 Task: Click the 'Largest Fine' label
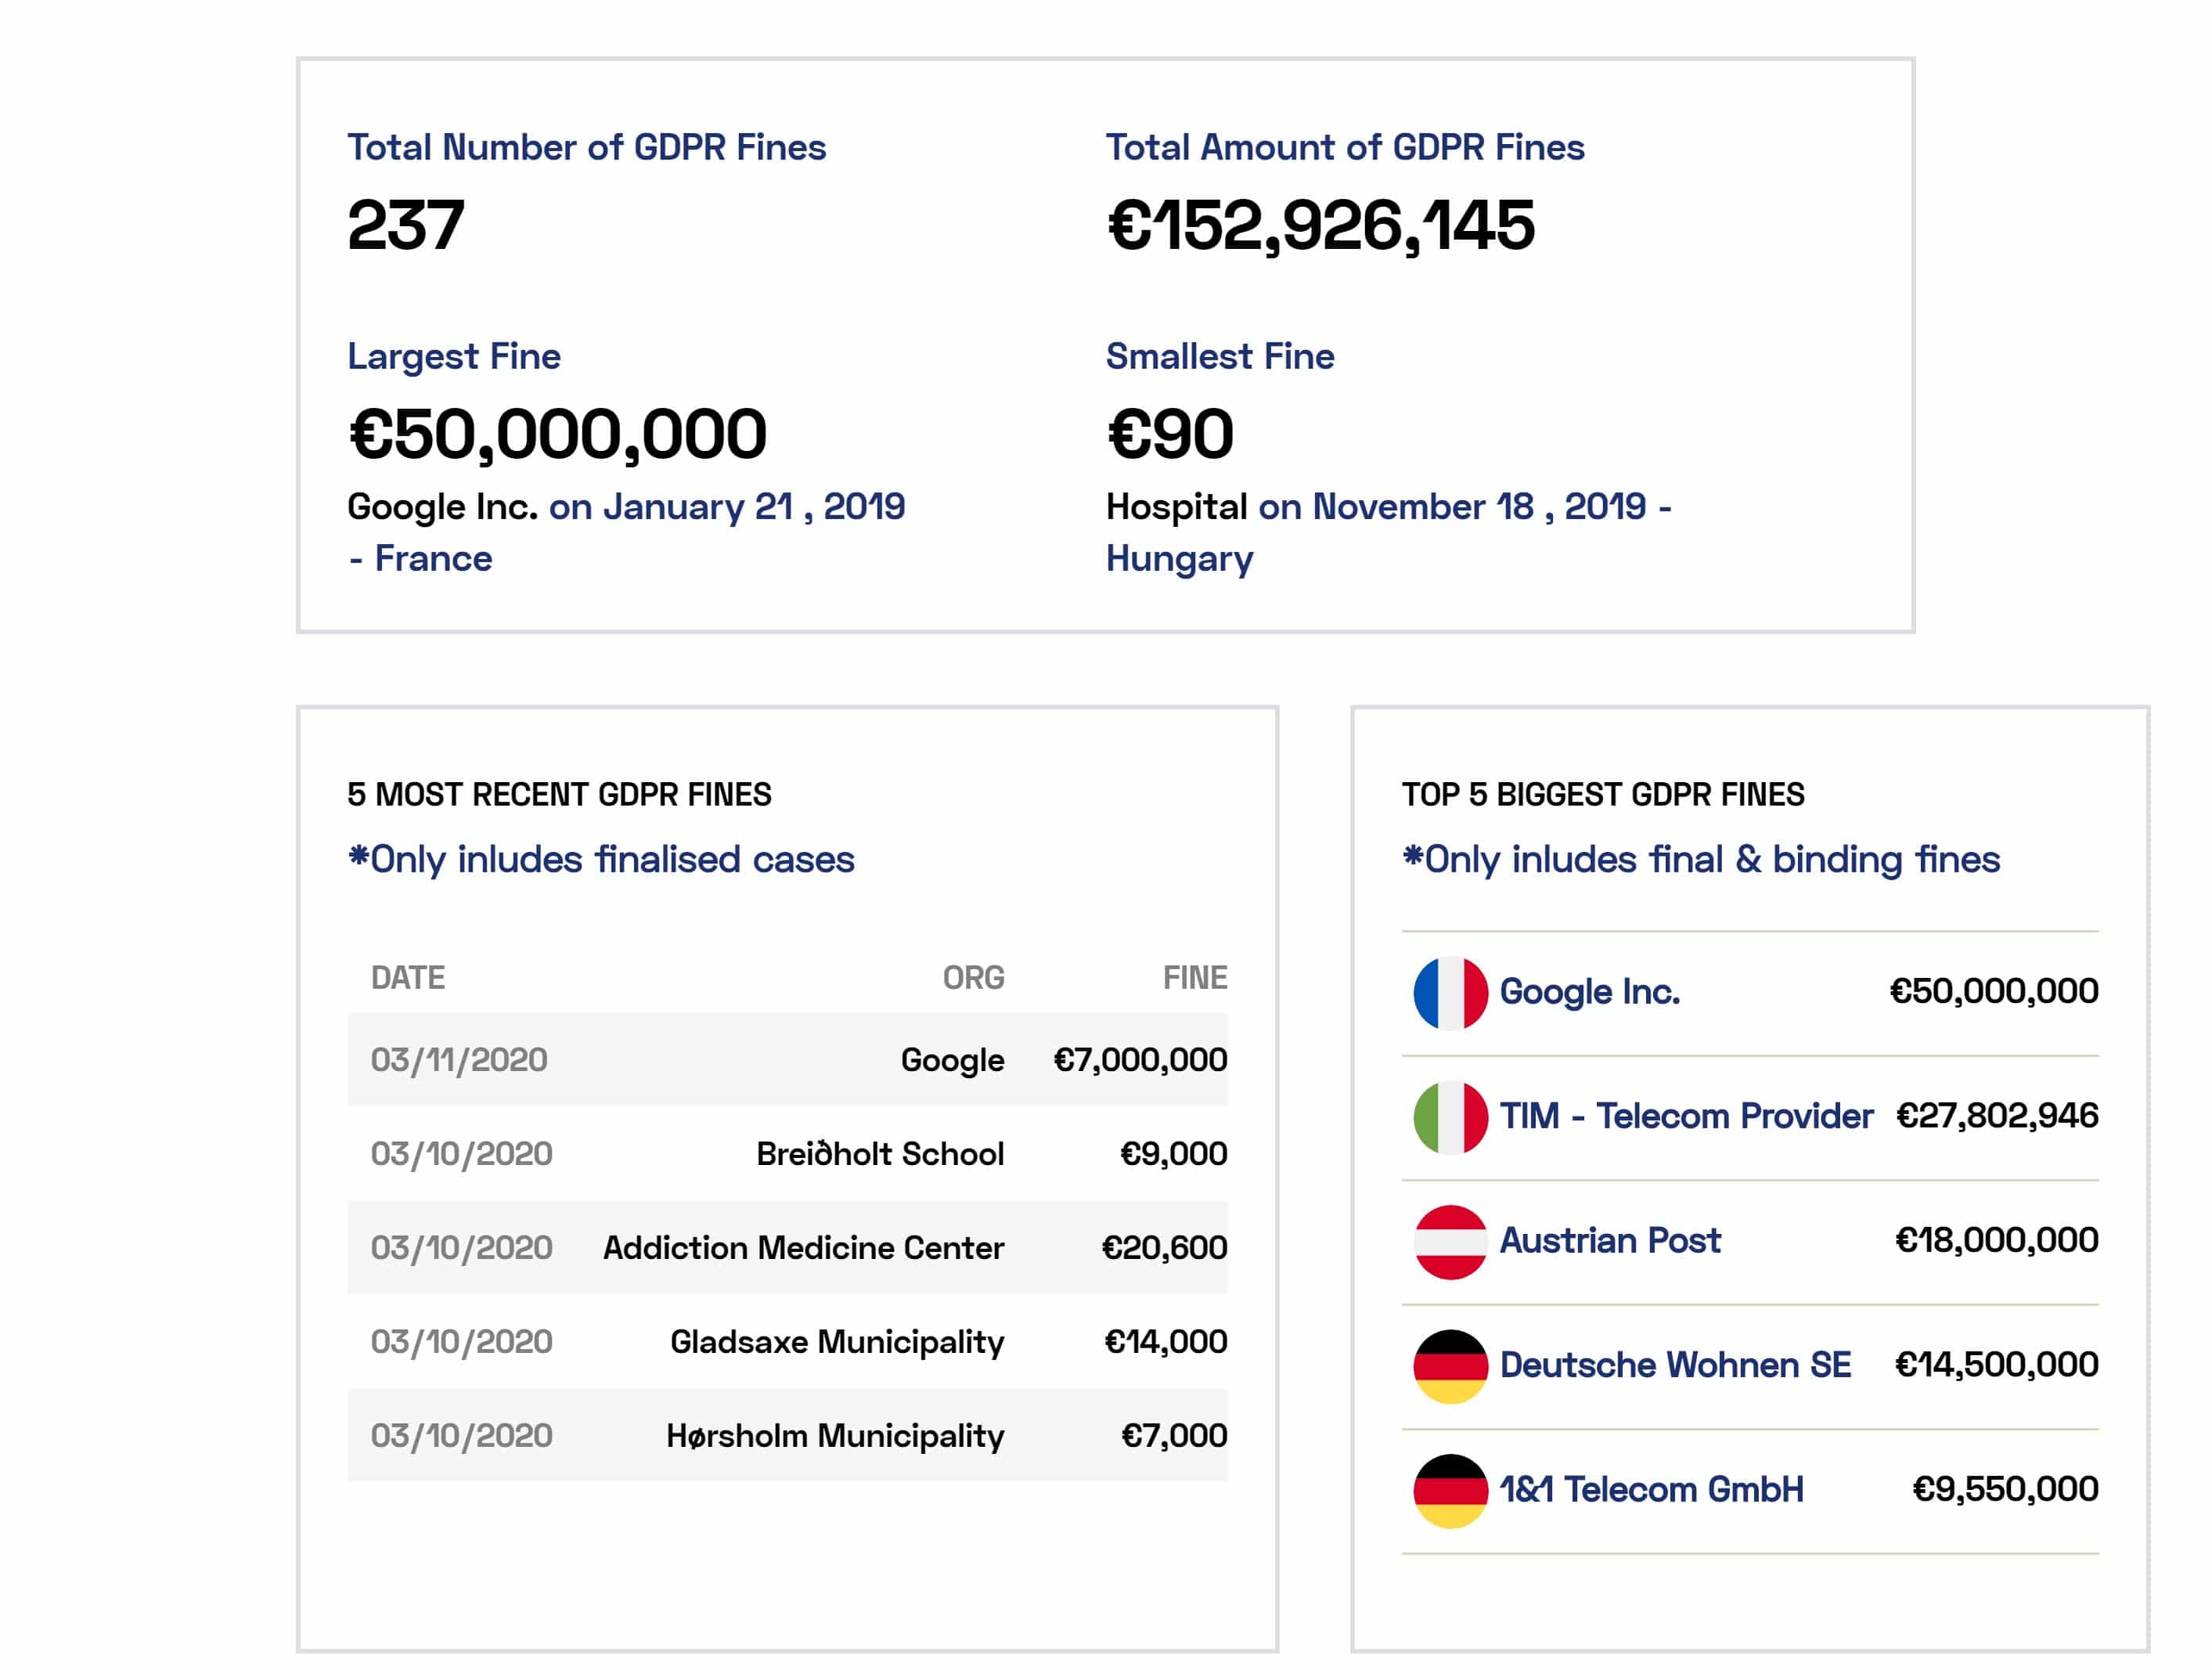[454, 357]
